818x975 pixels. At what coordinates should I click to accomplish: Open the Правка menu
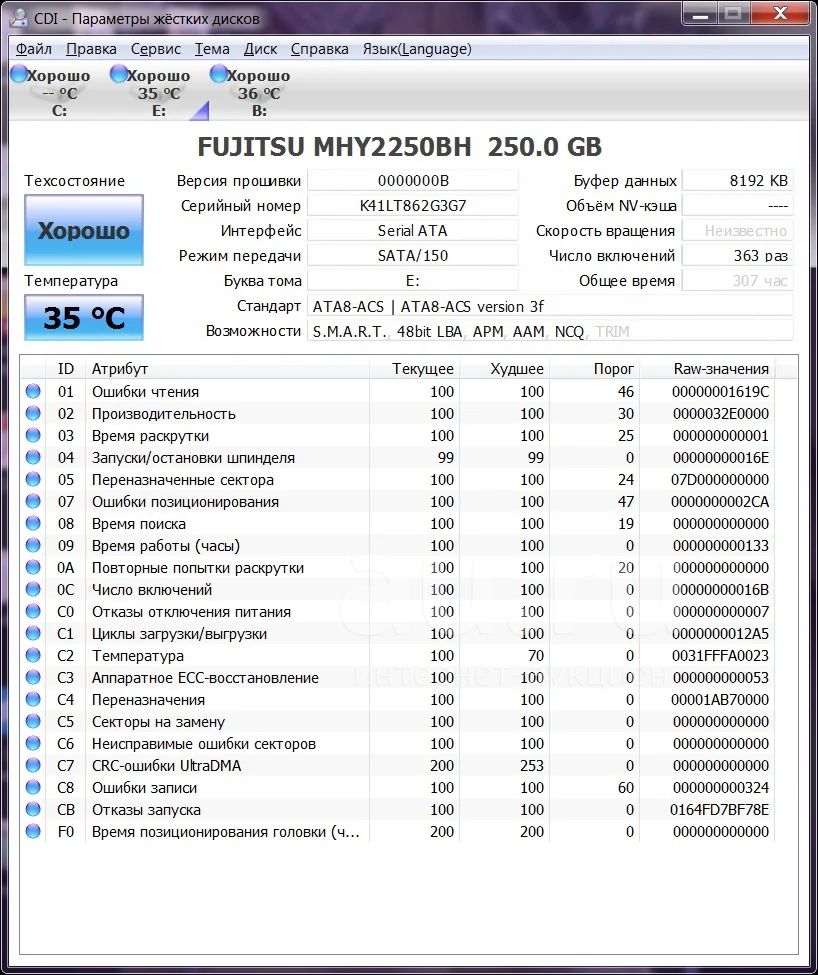[x=91, y=49]
